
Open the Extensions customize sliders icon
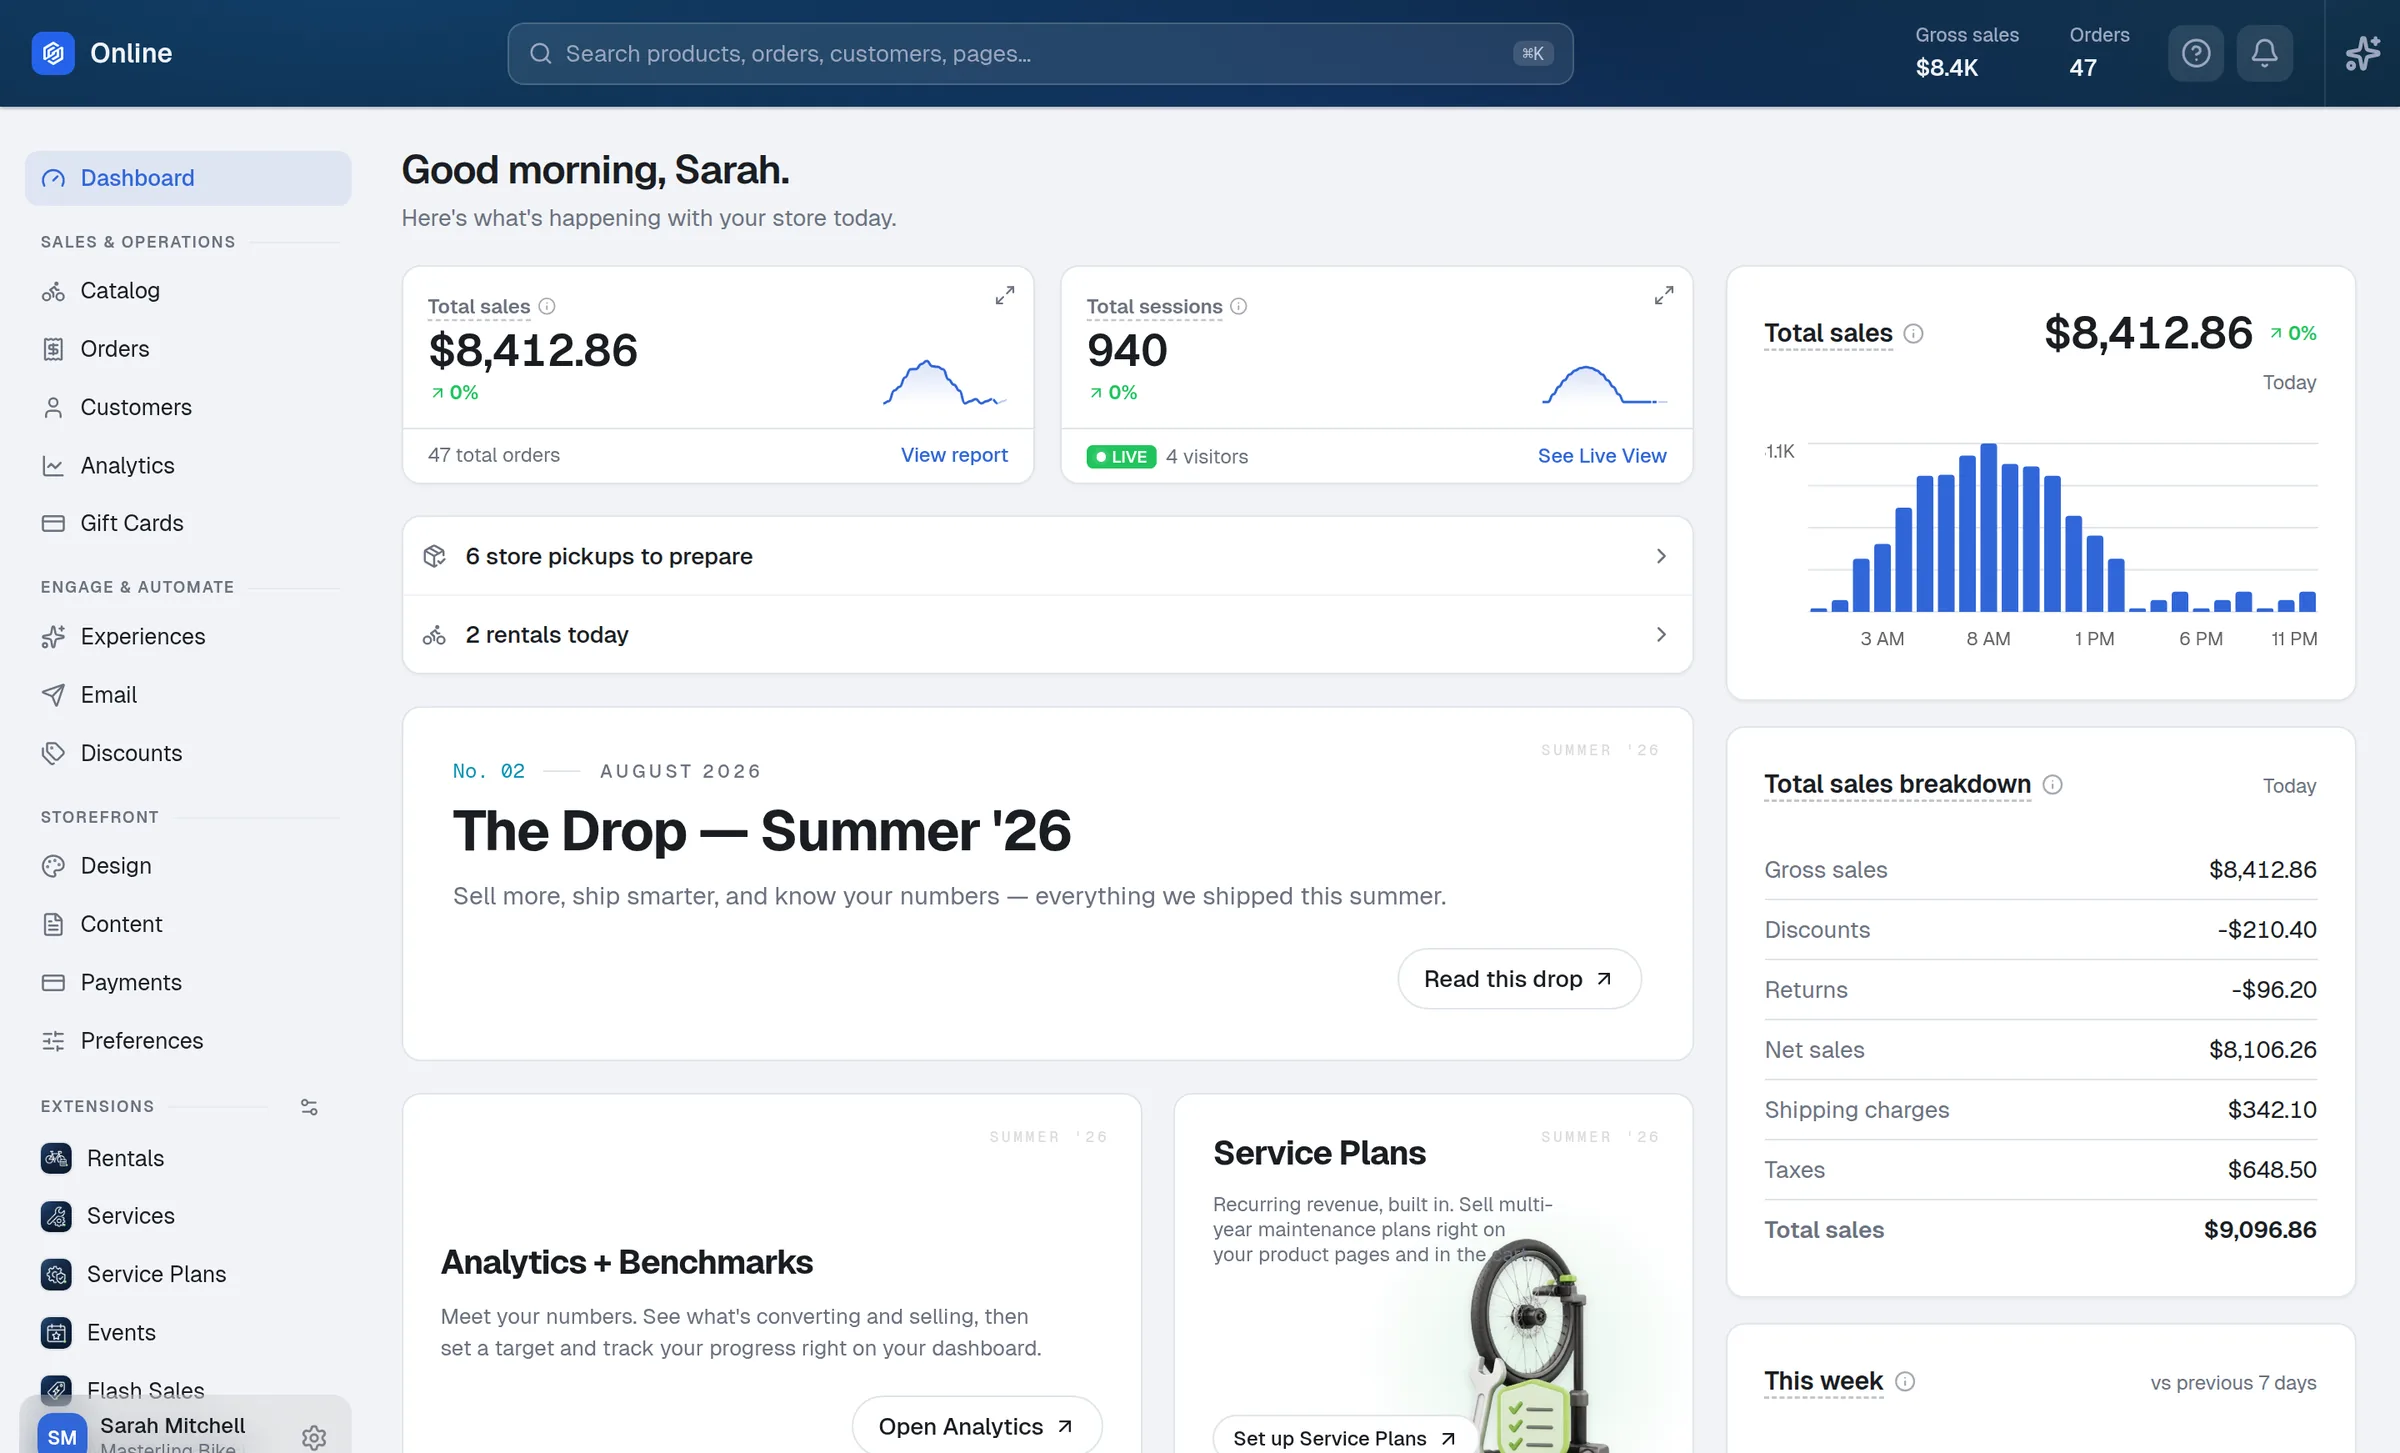click(x=309, y=1107)
